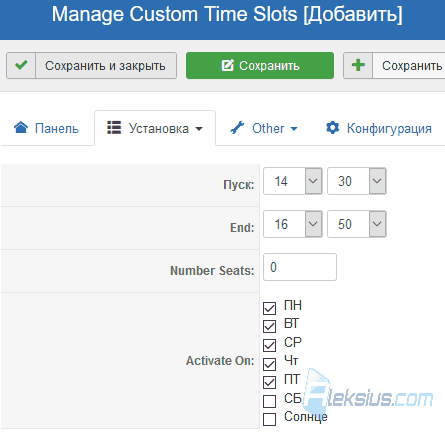Focus the Number Seats input field
The height and width of the screenshot is (442, 445).
point(300,267)
